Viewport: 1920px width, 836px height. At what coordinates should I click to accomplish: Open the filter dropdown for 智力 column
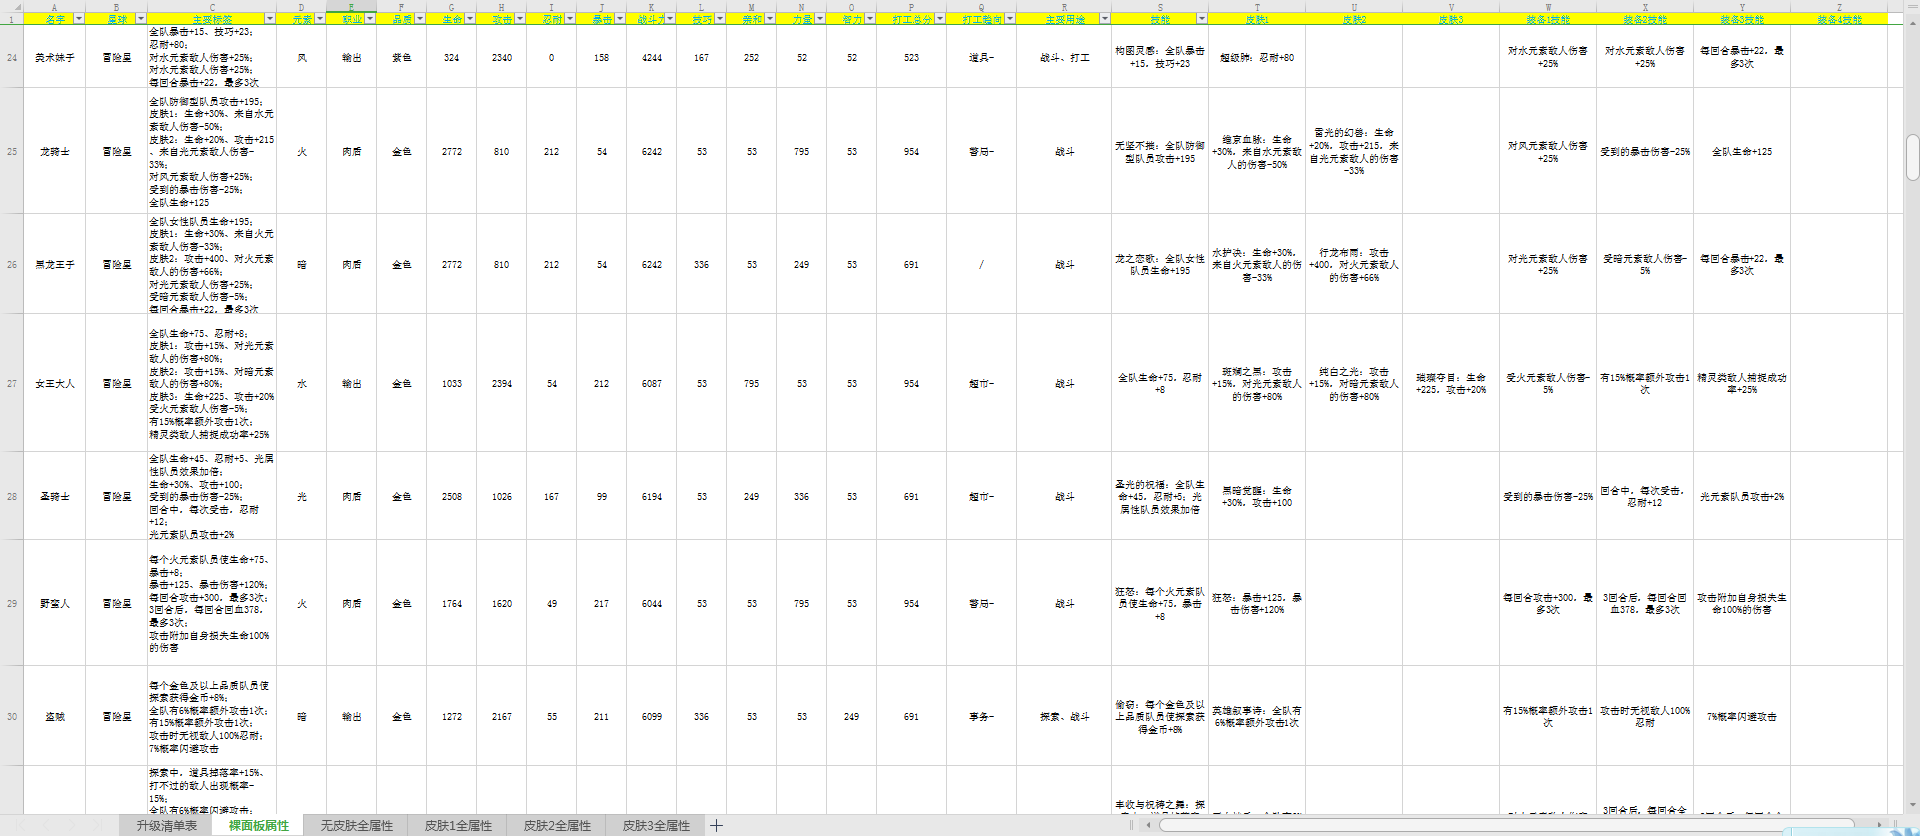[869, 19]
